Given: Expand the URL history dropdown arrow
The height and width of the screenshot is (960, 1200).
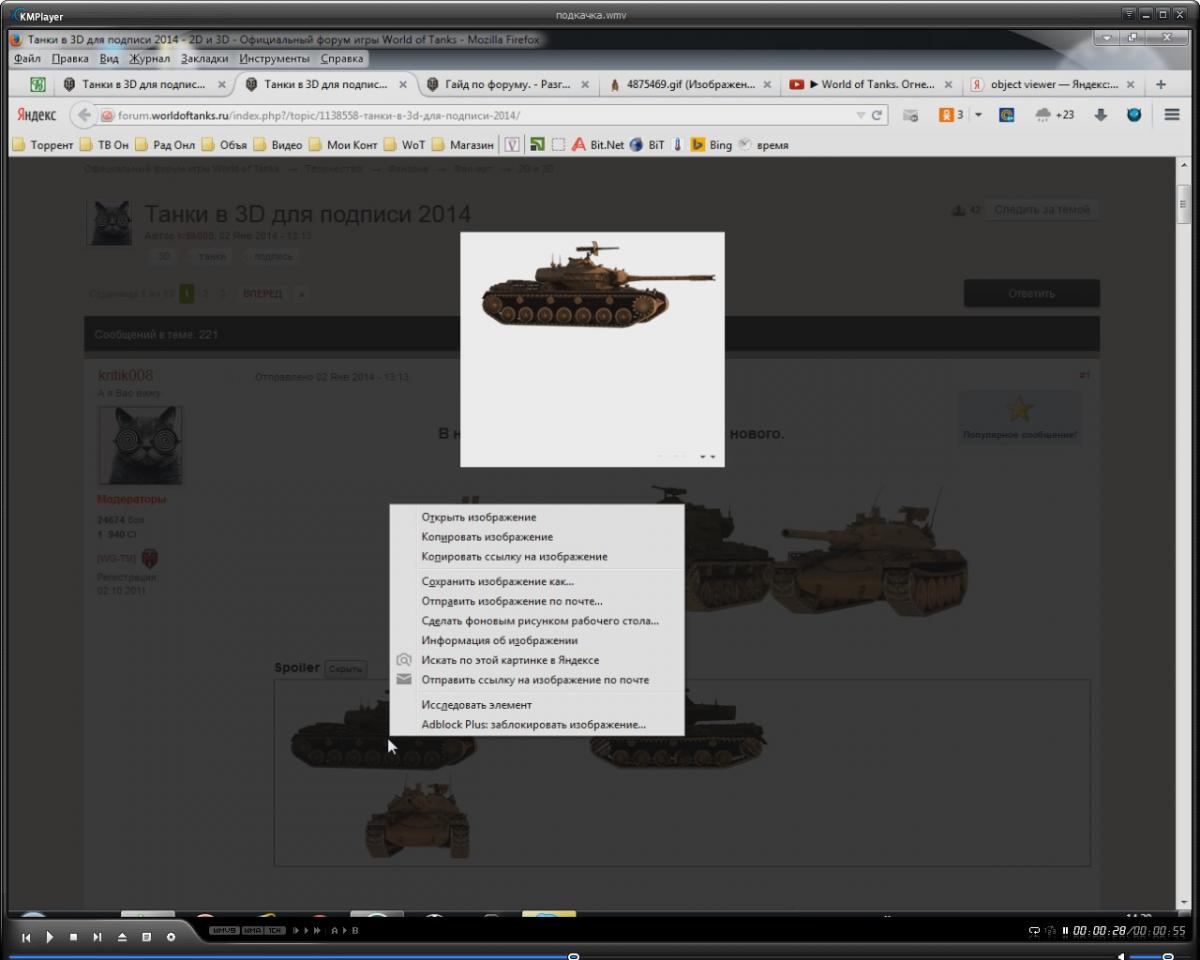Looking at the screenshot, I should (x=862, y=115).
